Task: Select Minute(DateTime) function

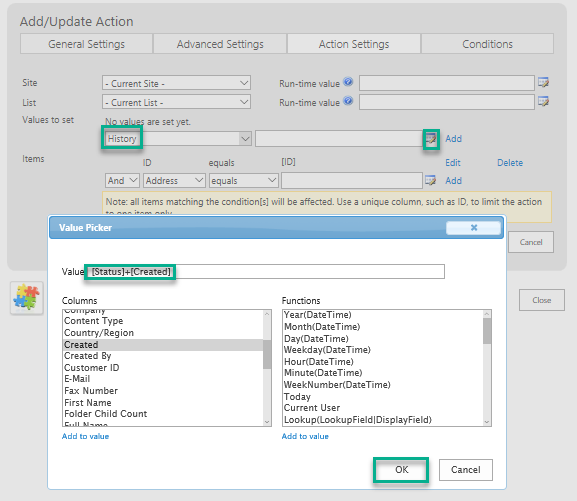Action: (383, 373)
